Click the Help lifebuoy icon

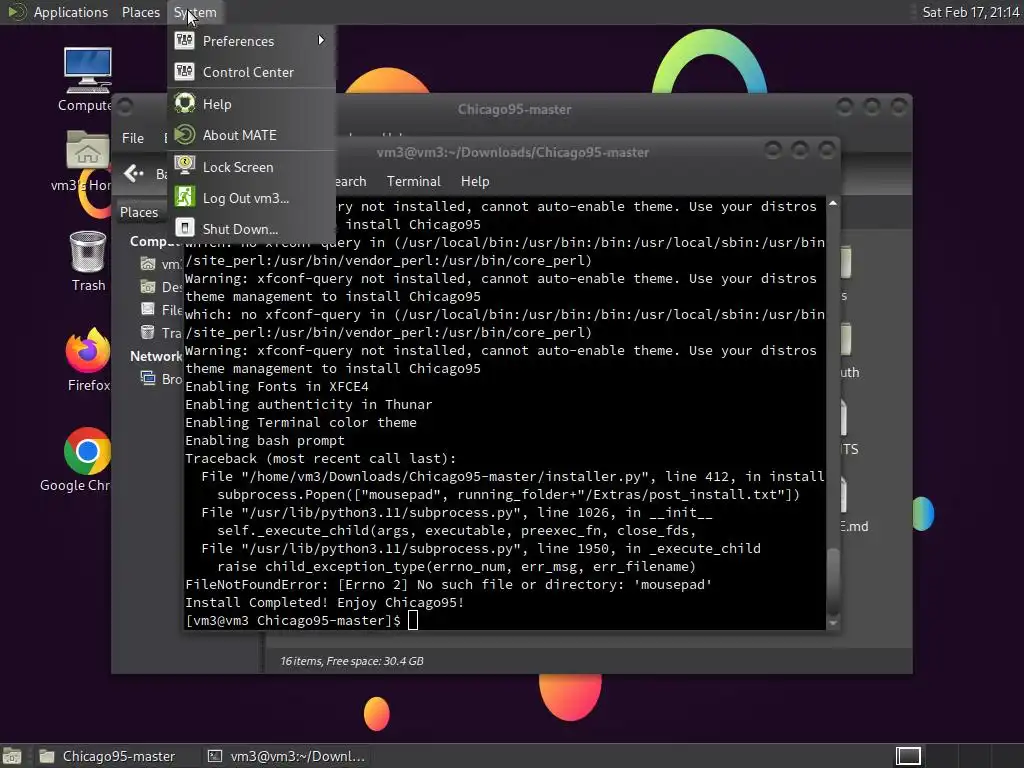[x=185, y=103]
